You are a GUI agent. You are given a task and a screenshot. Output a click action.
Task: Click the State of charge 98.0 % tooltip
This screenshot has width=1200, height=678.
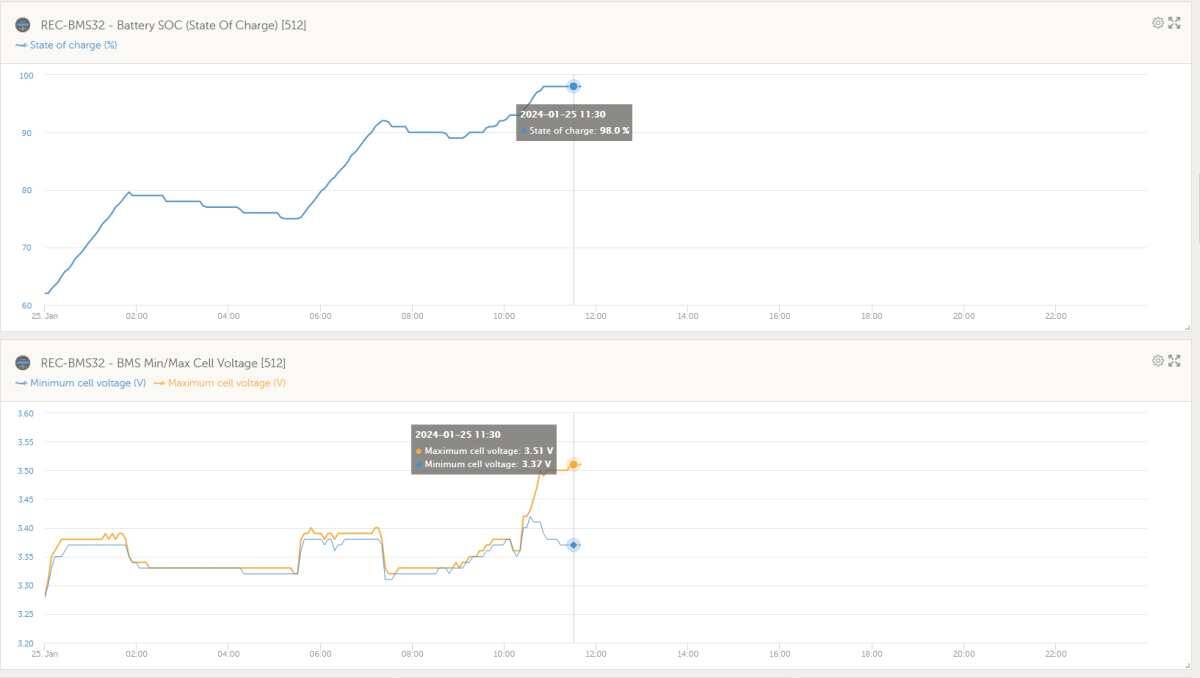(574, 122)
